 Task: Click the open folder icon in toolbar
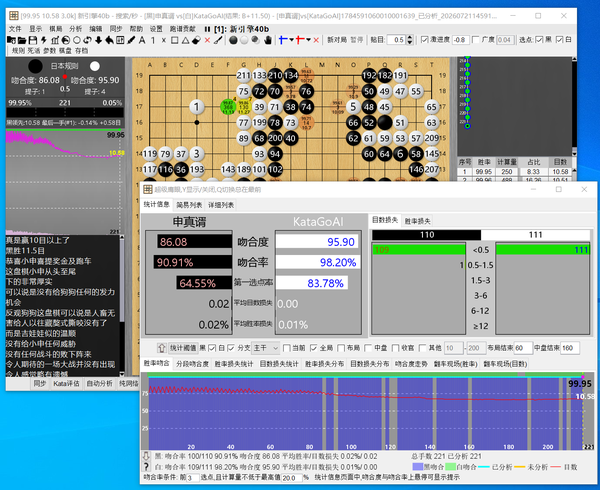(x=22, y=40)
